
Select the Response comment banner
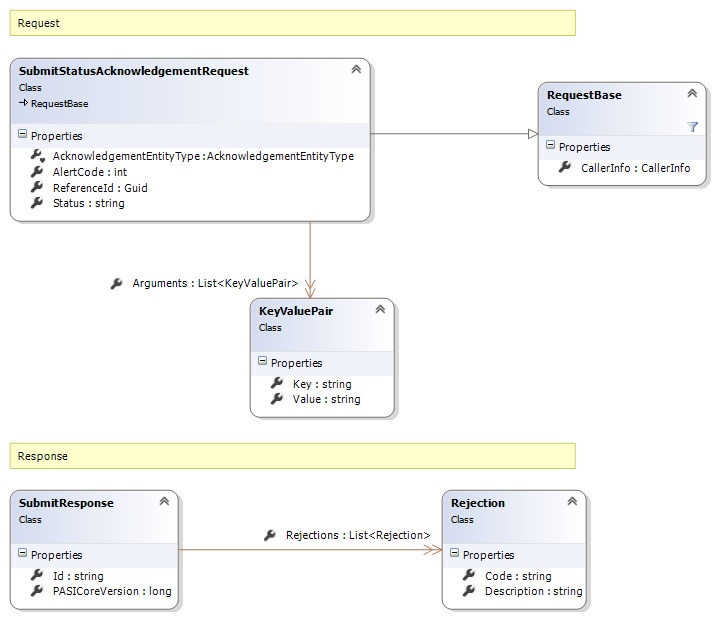pyautogui.click(x=292, y=456)
